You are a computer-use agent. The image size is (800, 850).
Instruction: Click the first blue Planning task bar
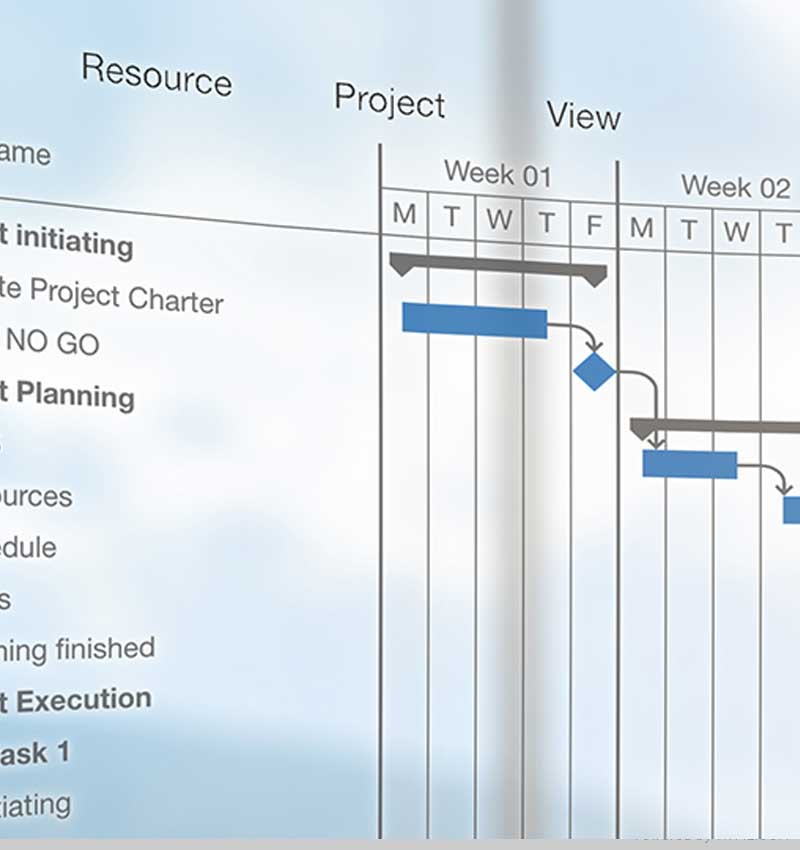click(690, 465)
